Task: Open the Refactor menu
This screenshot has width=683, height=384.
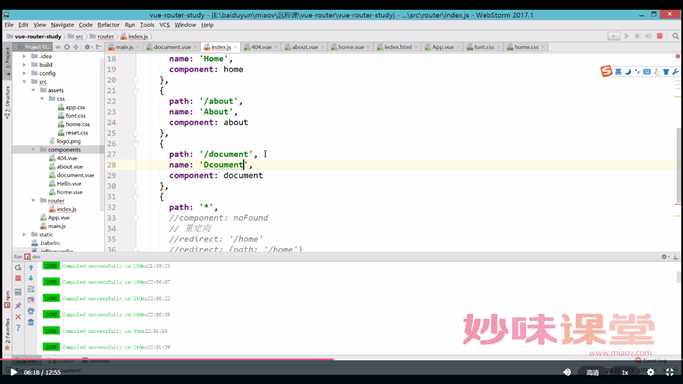Action: [108, 25]
